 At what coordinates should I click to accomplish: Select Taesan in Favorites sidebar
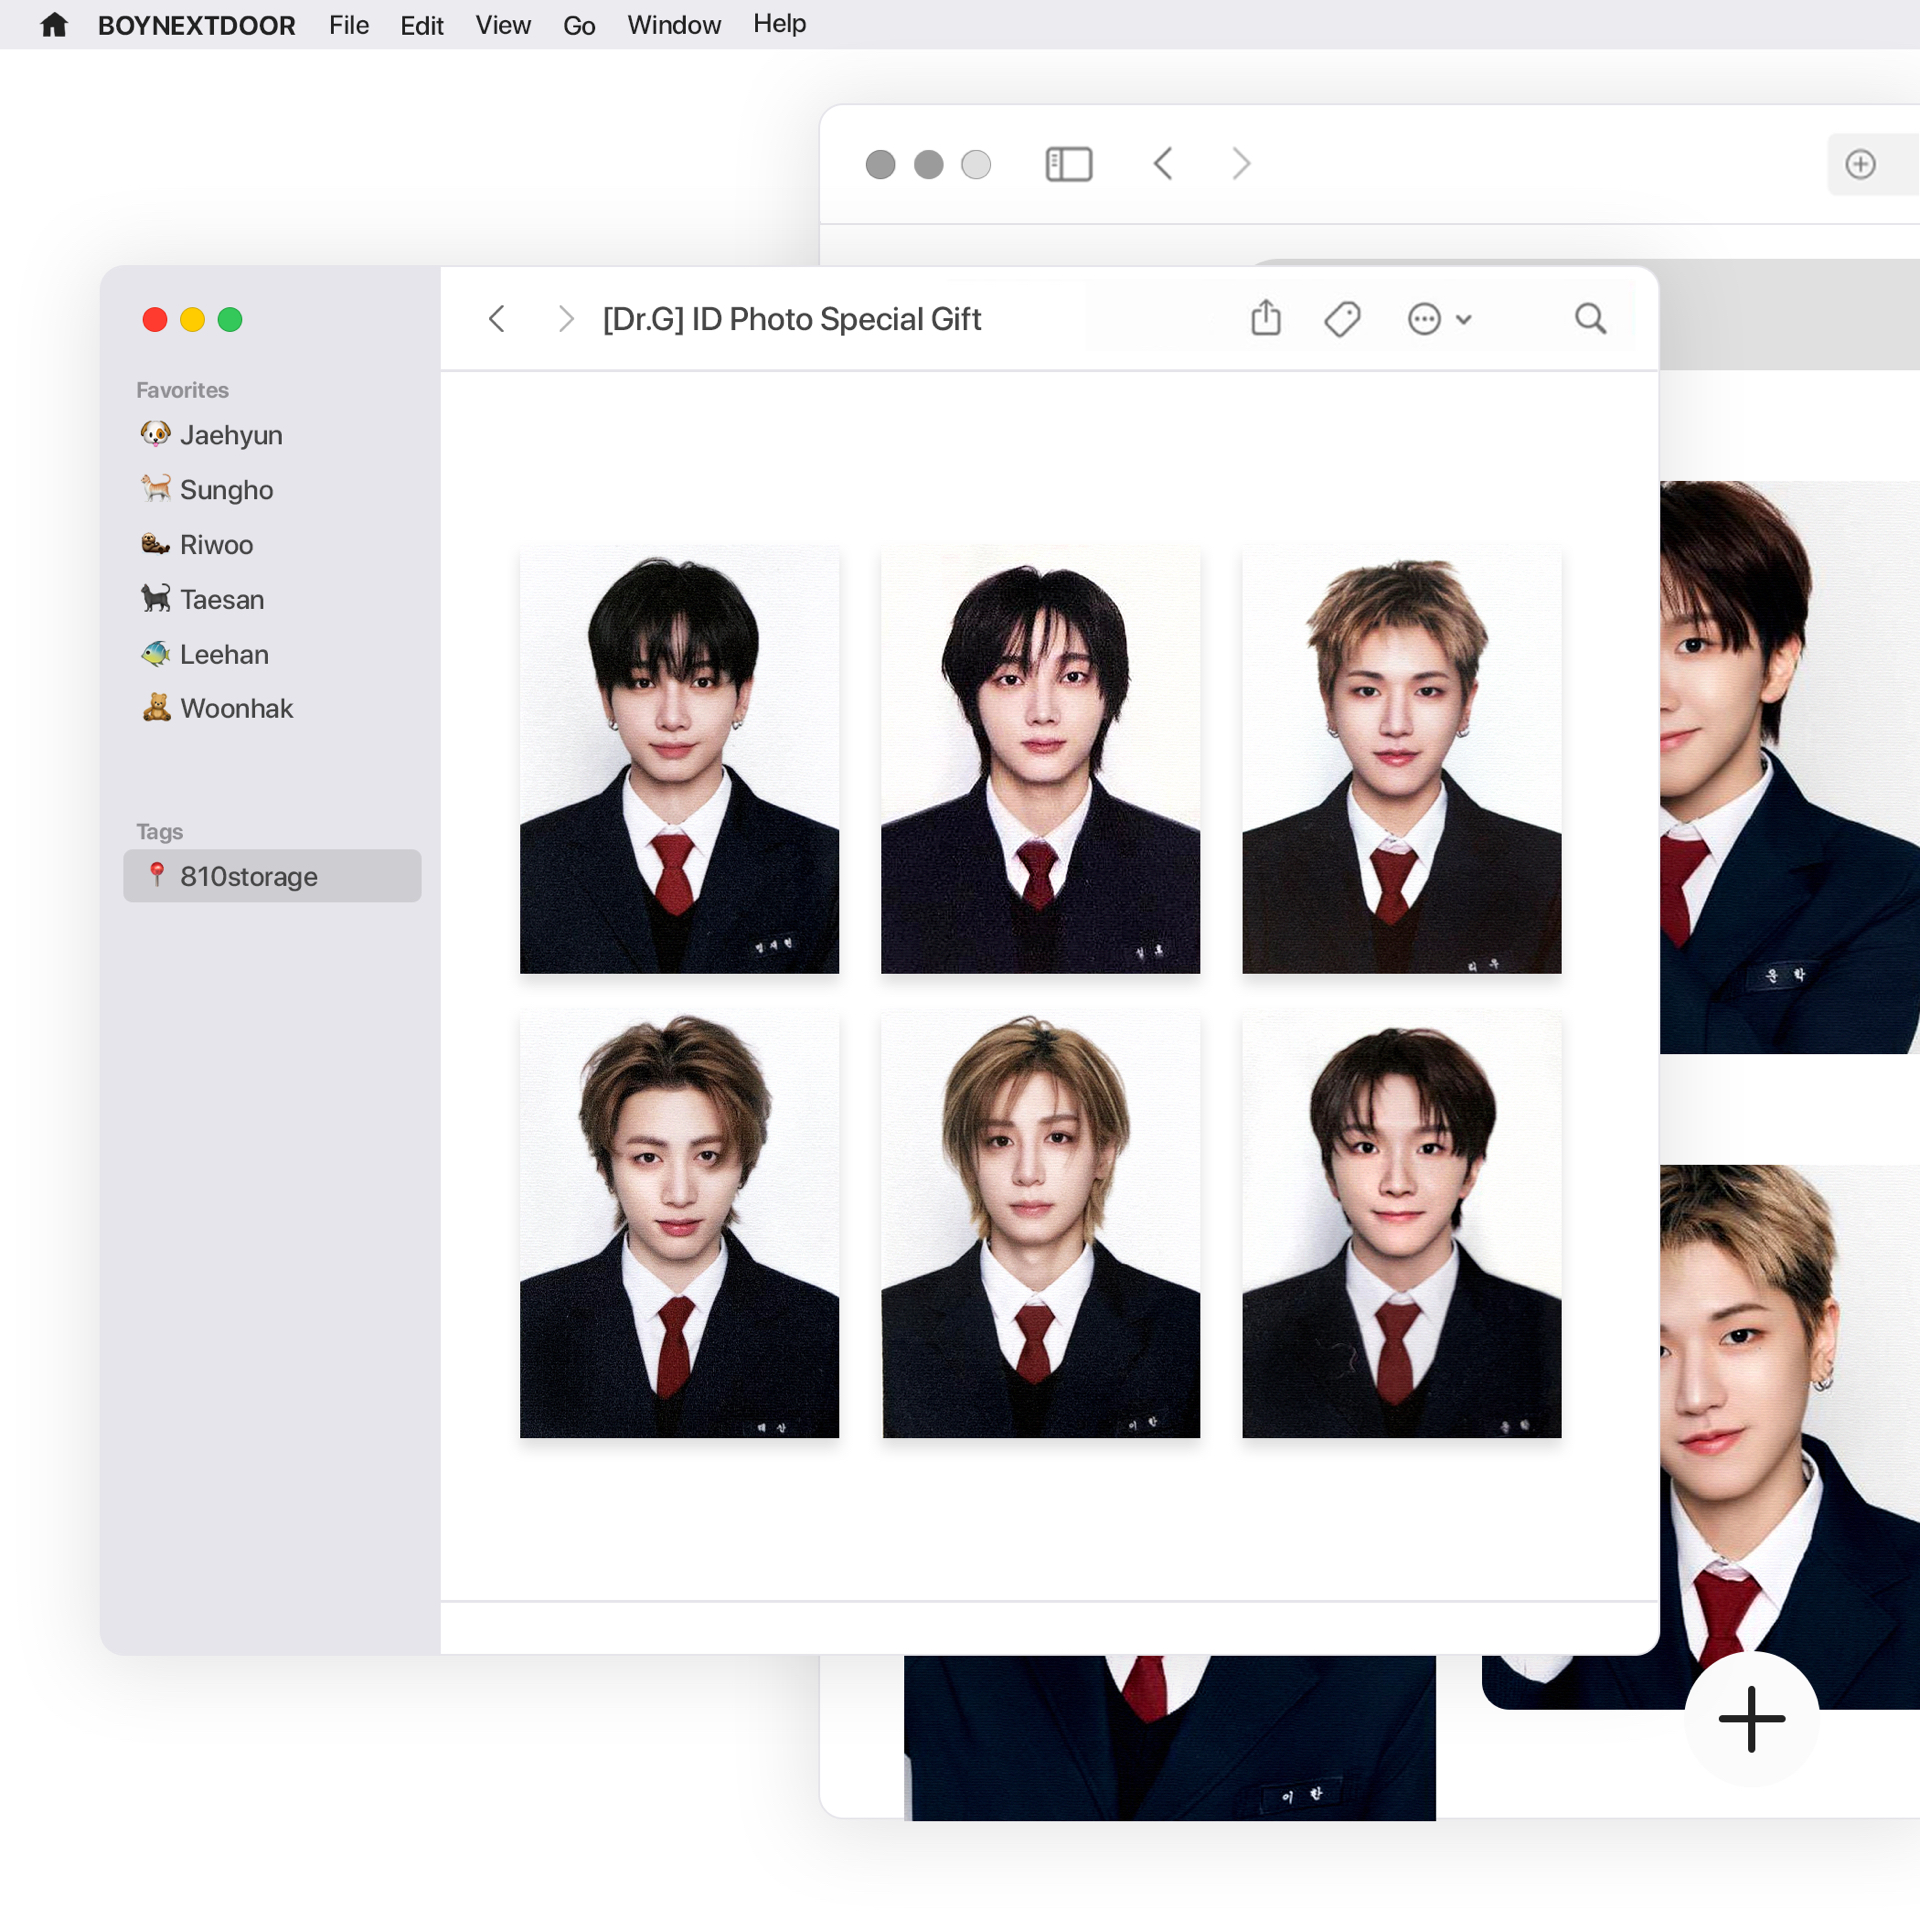tap(221, 599)
